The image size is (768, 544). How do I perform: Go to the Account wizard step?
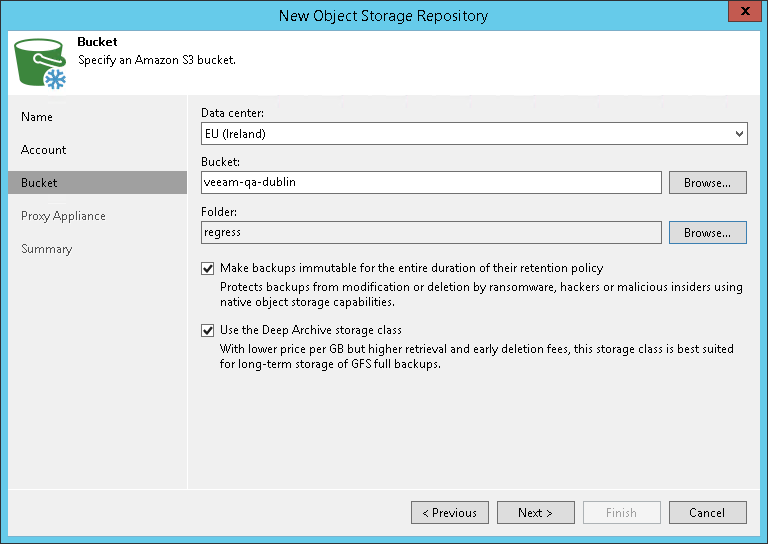click(x=44, y=150)
